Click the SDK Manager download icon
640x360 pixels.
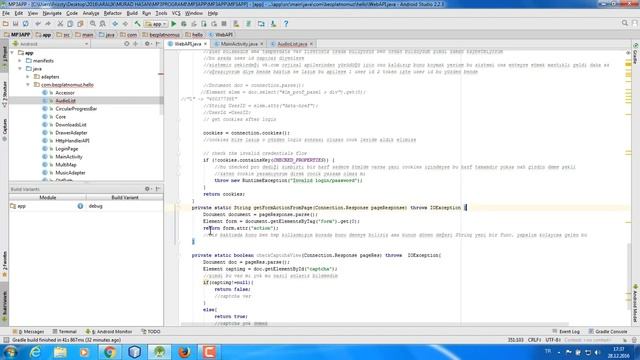(273, 24)
